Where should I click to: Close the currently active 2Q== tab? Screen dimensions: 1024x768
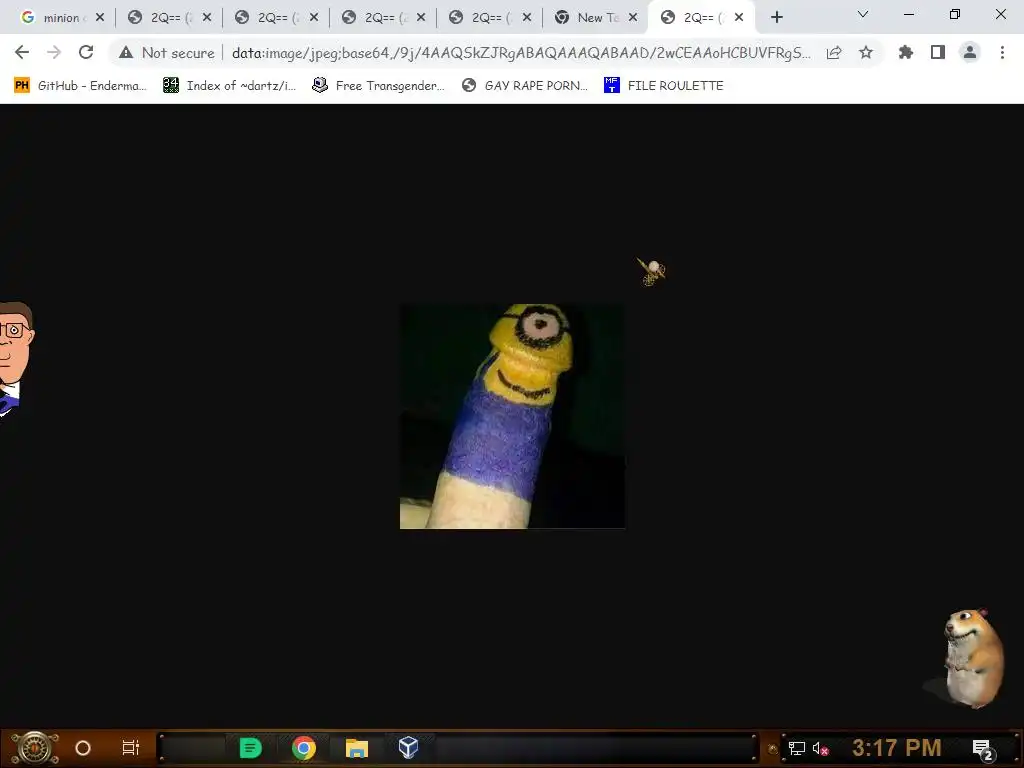(x=739, y=18)
